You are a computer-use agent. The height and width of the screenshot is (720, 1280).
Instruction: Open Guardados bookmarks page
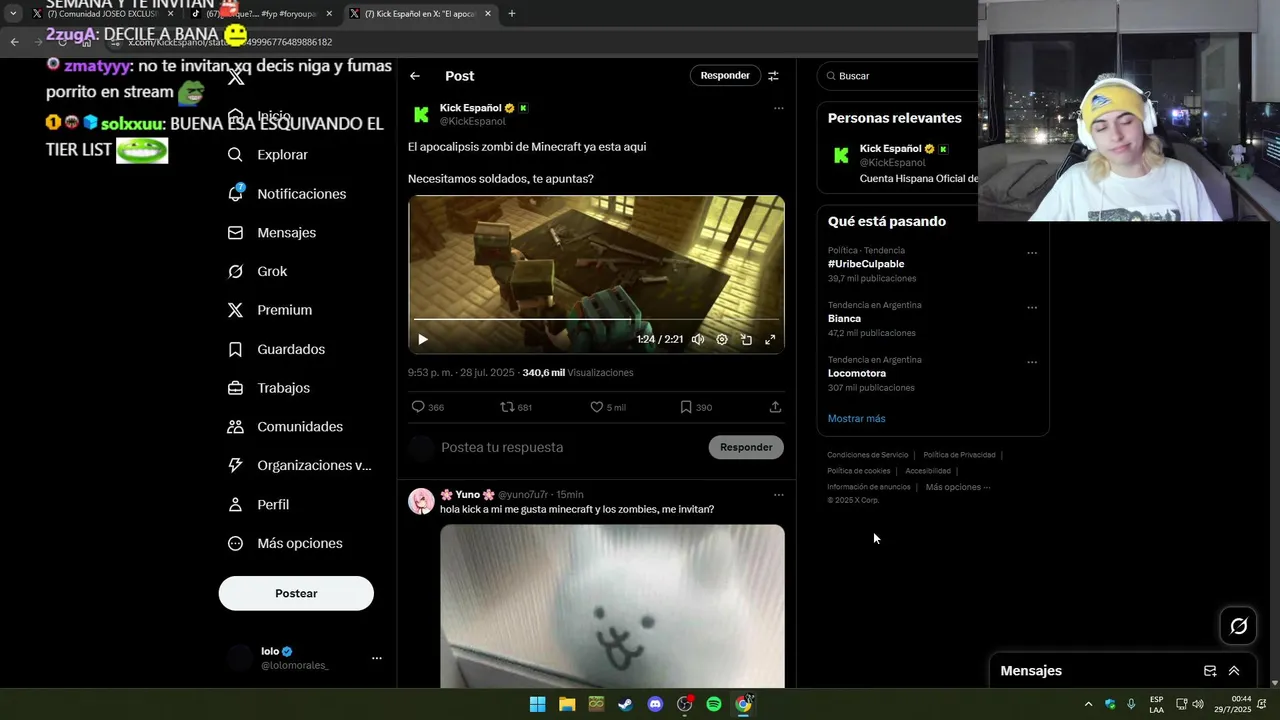(276, 349)
